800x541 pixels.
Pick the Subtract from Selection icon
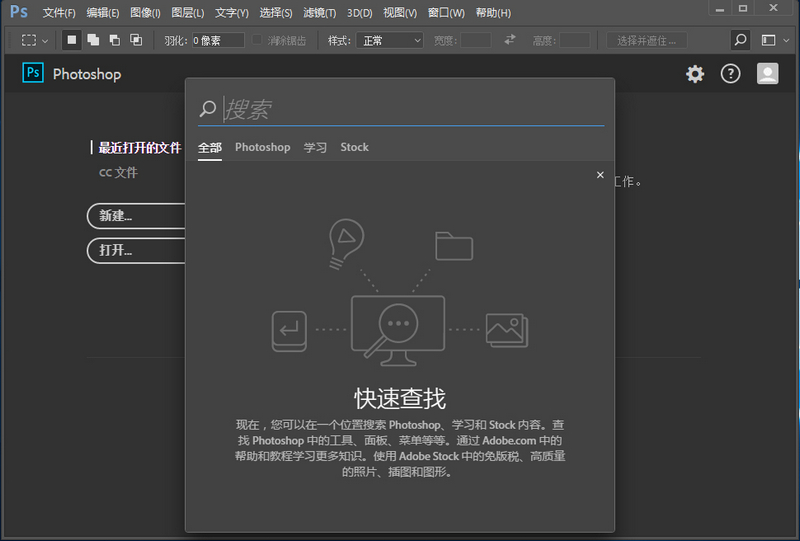(114, 40)
